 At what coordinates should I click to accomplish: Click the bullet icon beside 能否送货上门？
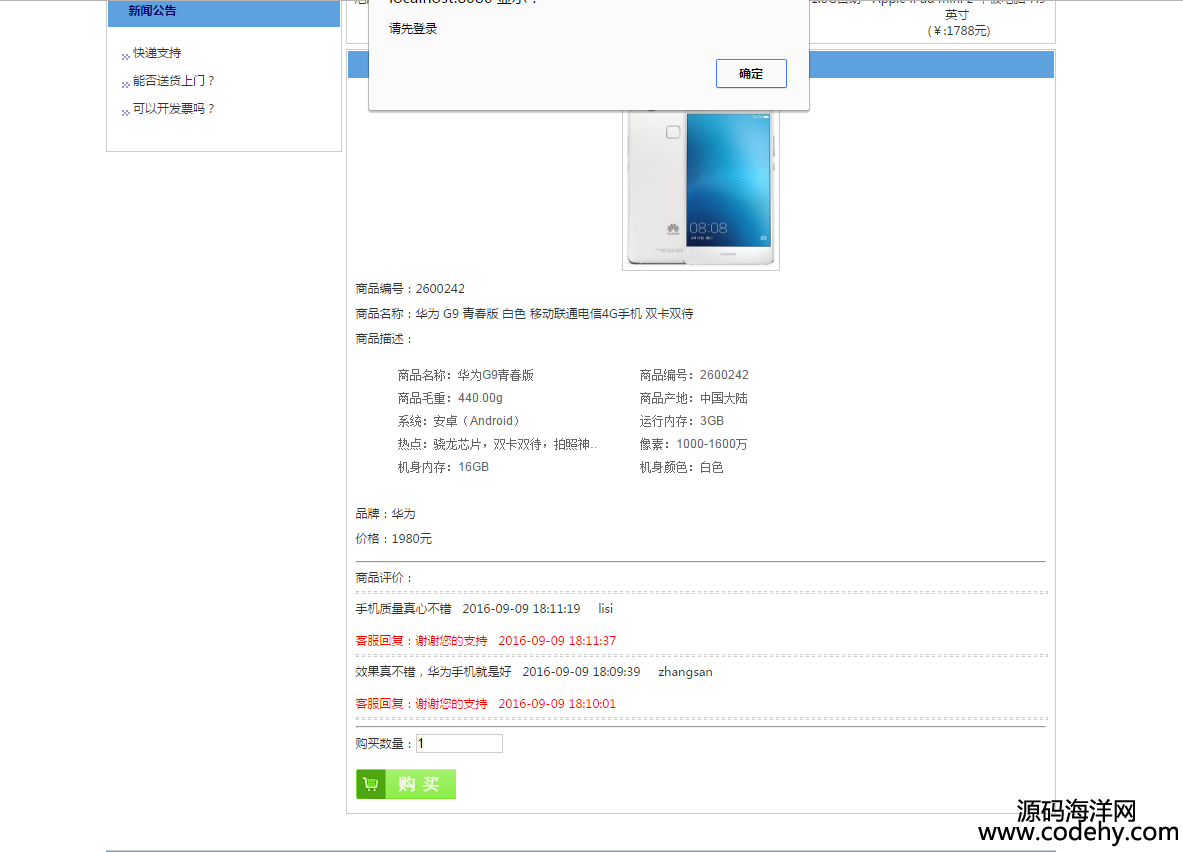pos(125,84)
